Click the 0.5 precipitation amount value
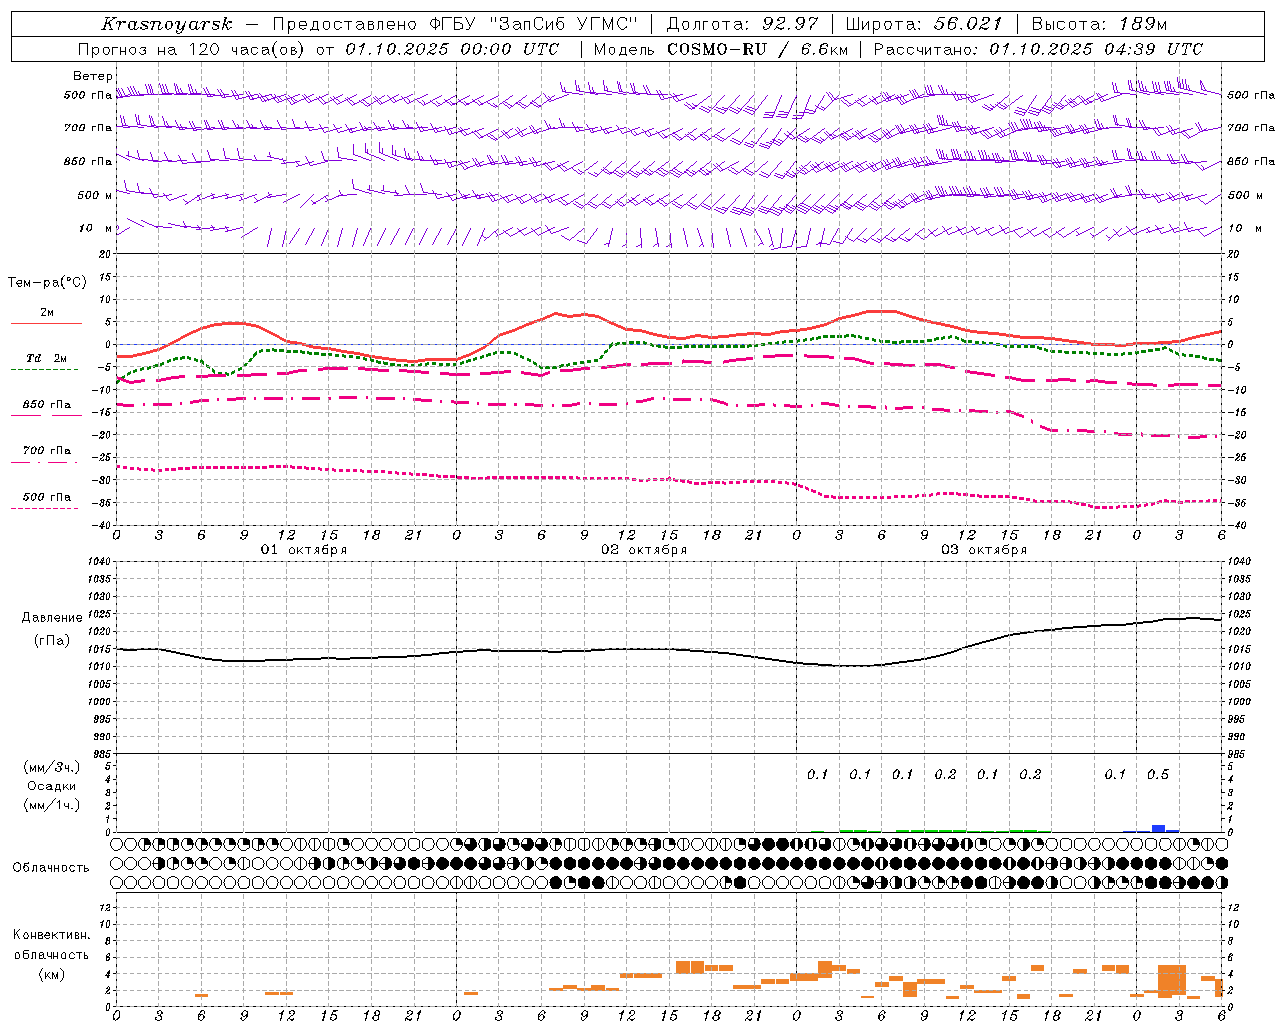The height and width of the screenshot is (1024, 1280). point(1158,774)
